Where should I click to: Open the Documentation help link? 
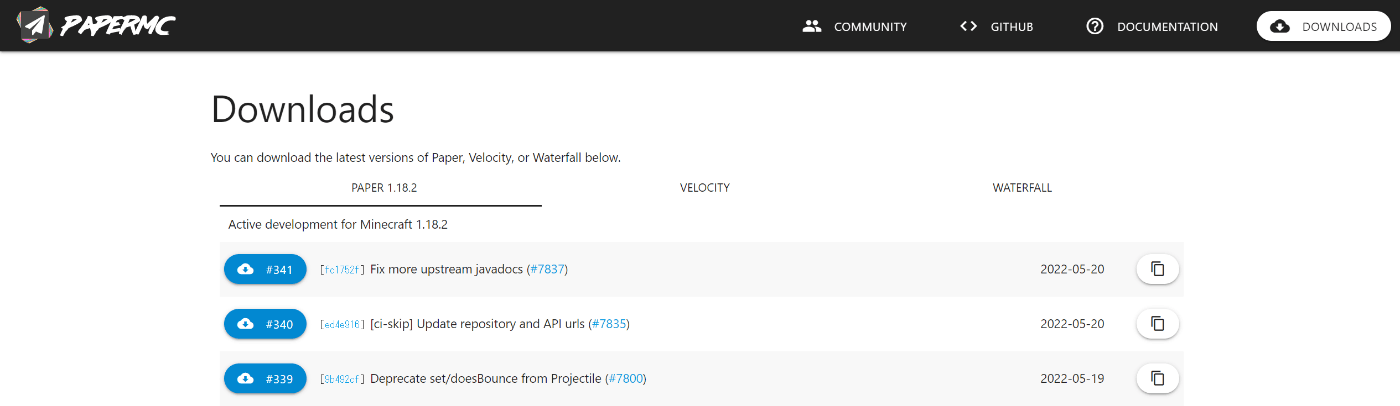1152,27
